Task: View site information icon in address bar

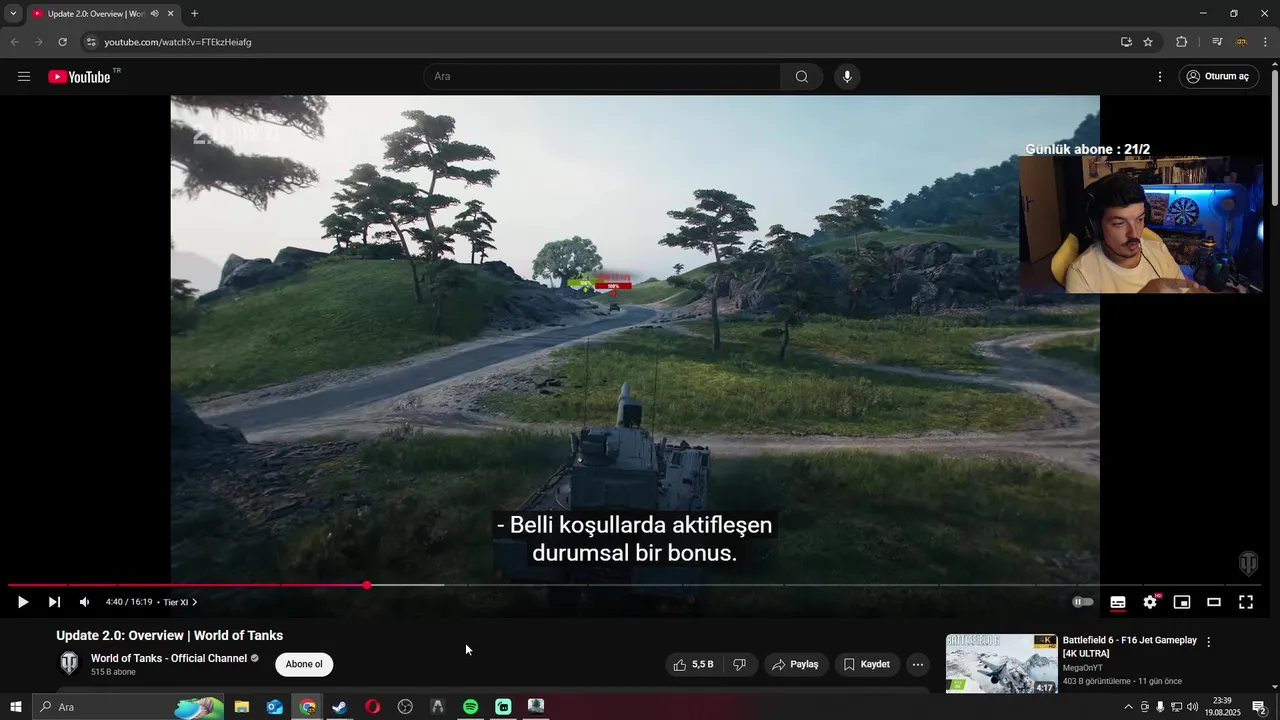Action: (x=91, y=42)
